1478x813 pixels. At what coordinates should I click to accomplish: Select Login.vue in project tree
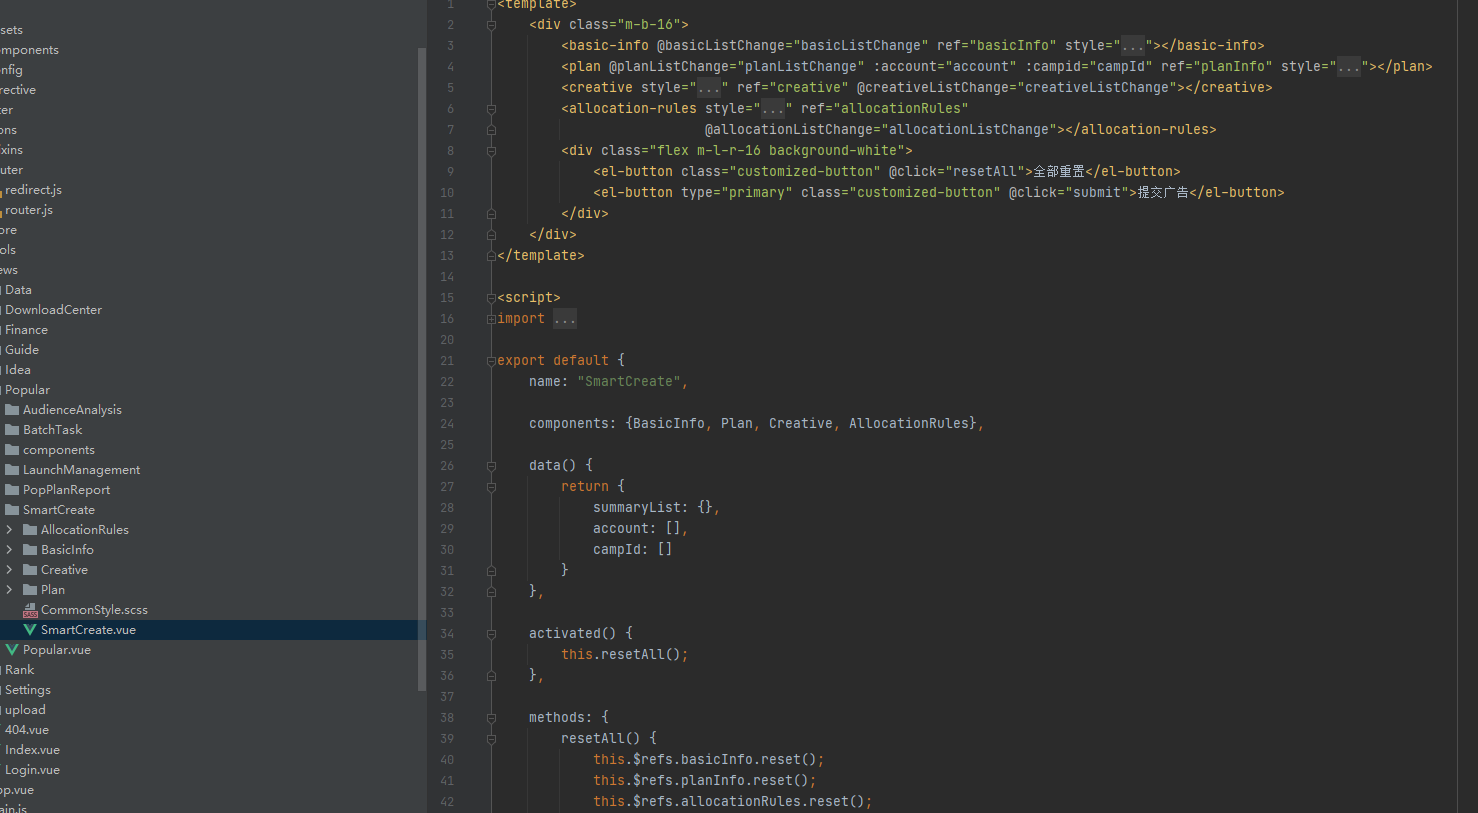pyautogui.click(x=32, y=770)
